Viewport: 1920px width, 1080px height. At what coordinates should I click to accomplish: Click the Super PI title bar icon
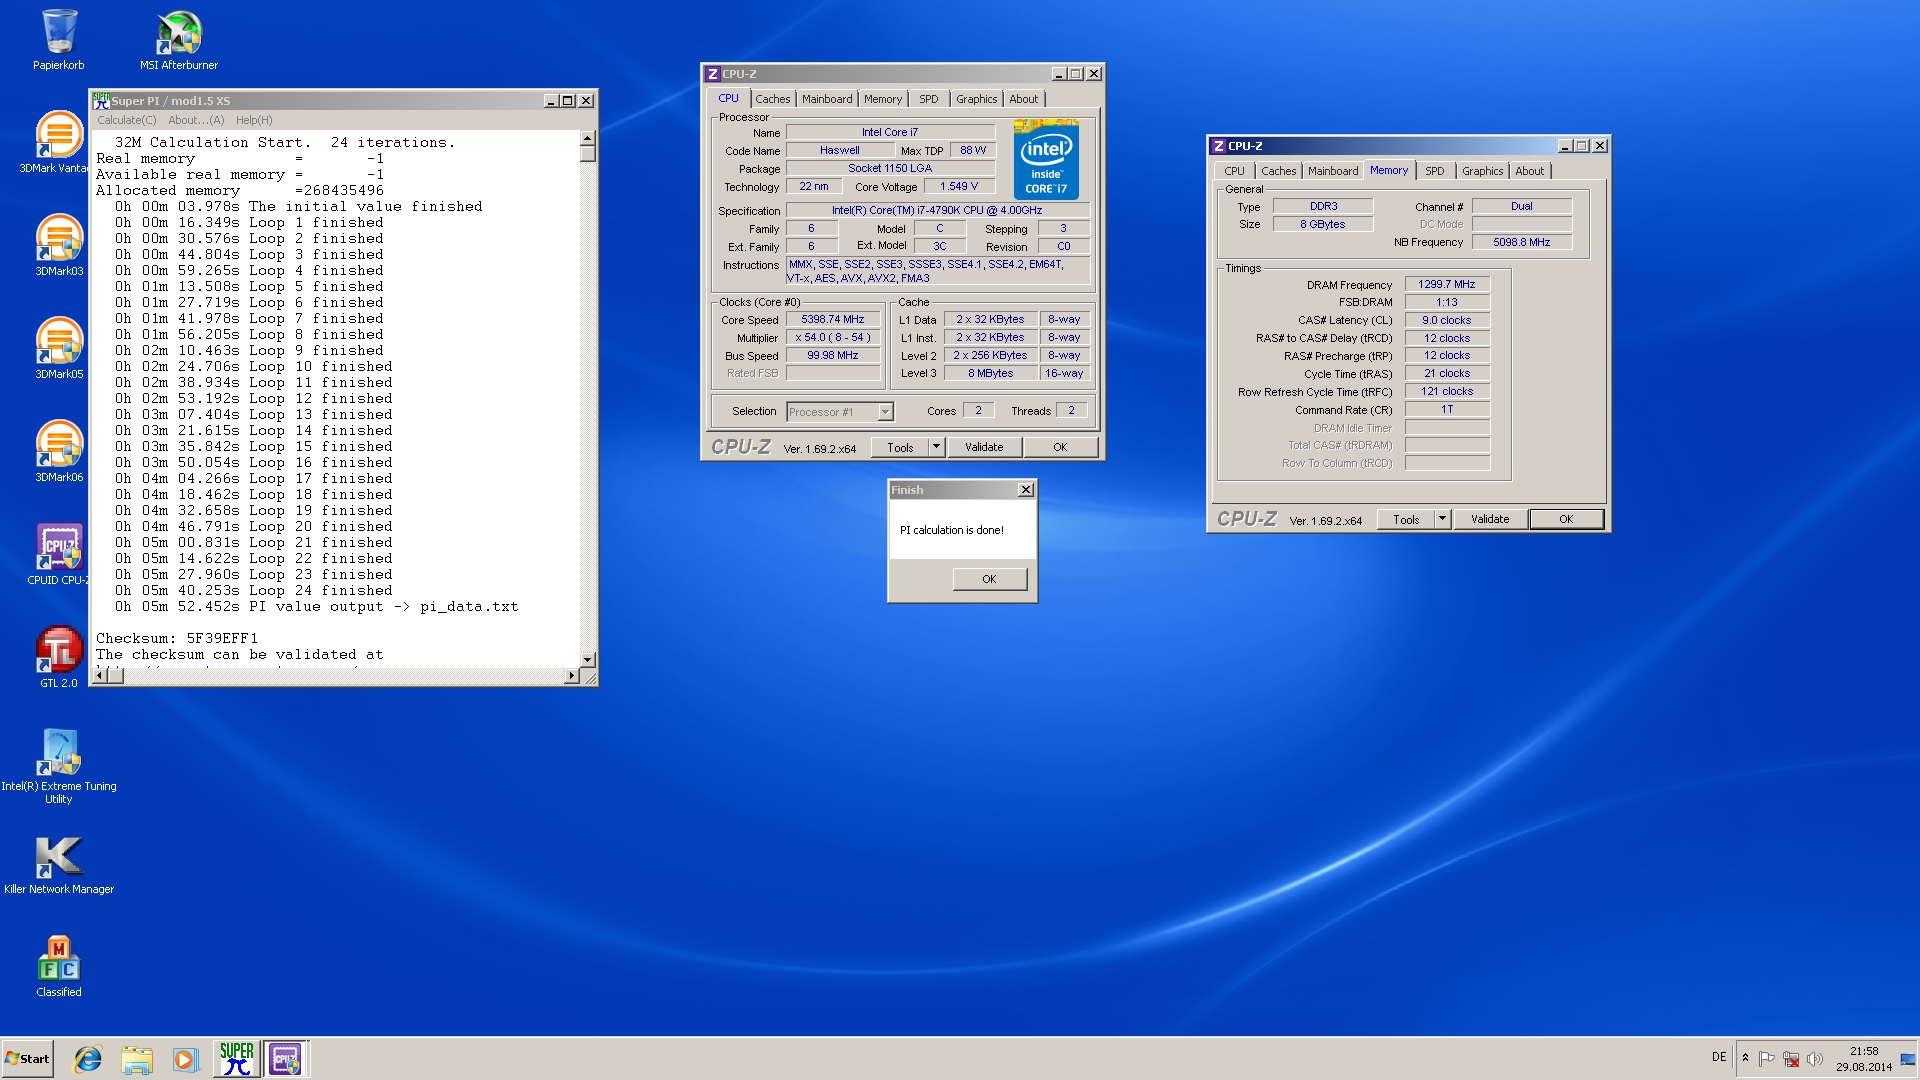point(101,100)
